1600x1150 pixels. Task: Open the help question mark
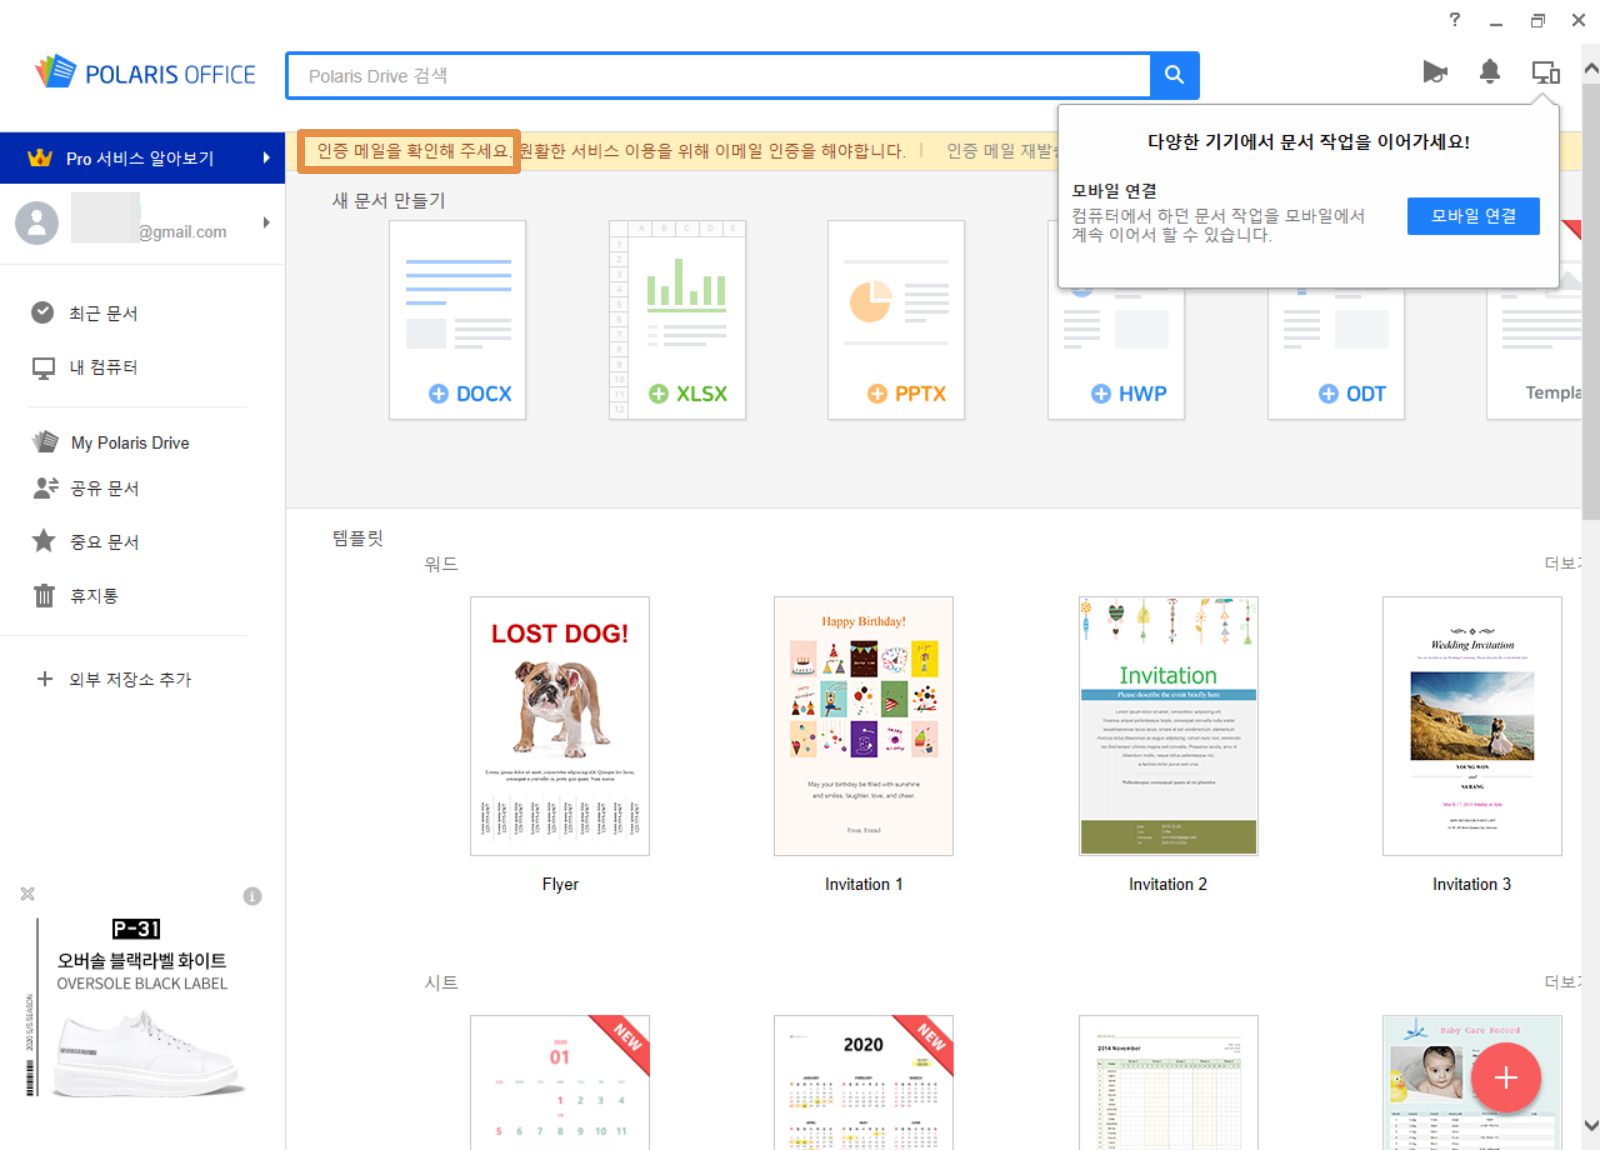click(1455, 19)
